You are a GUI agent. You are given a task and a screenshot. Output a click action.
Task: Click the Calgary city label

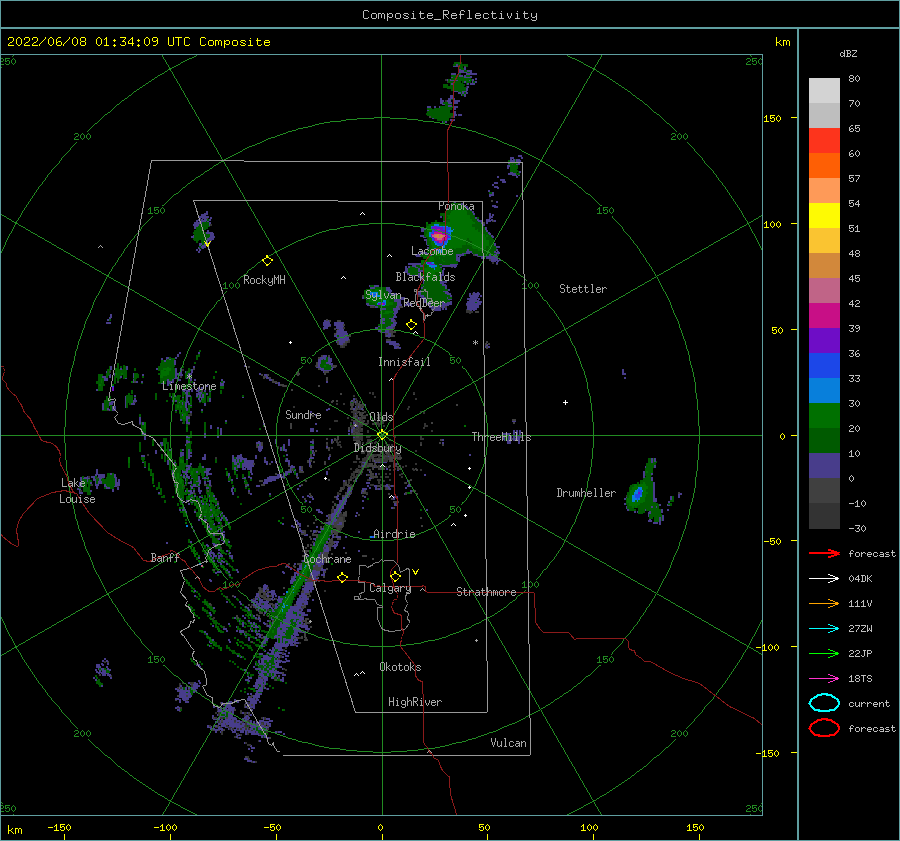coord(390,588)
